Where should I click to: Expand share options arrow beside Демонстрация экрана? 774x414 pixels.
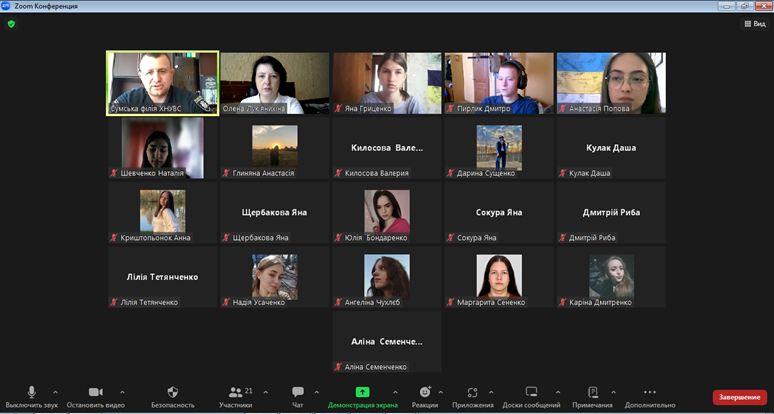coord(394,392)
